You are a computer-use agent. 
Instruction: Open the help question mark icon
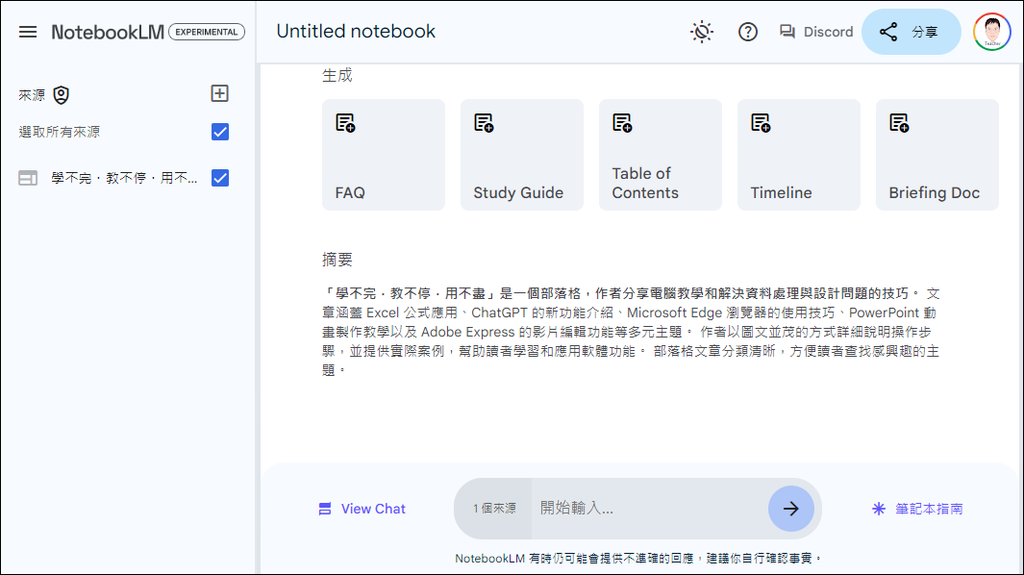tap(748, 31)
